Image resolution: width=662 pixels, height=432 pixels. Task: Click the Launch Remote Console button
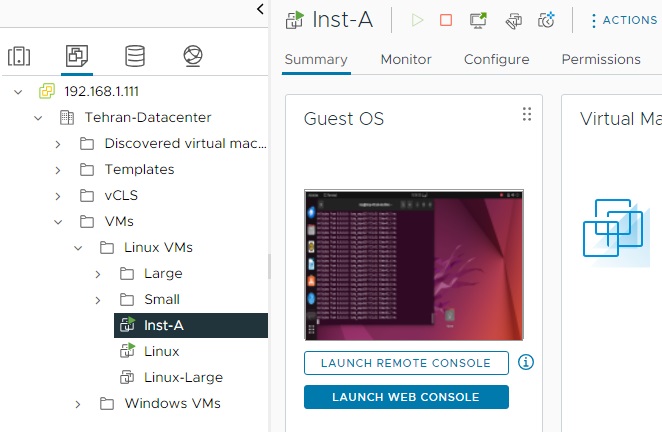(406, 363)
